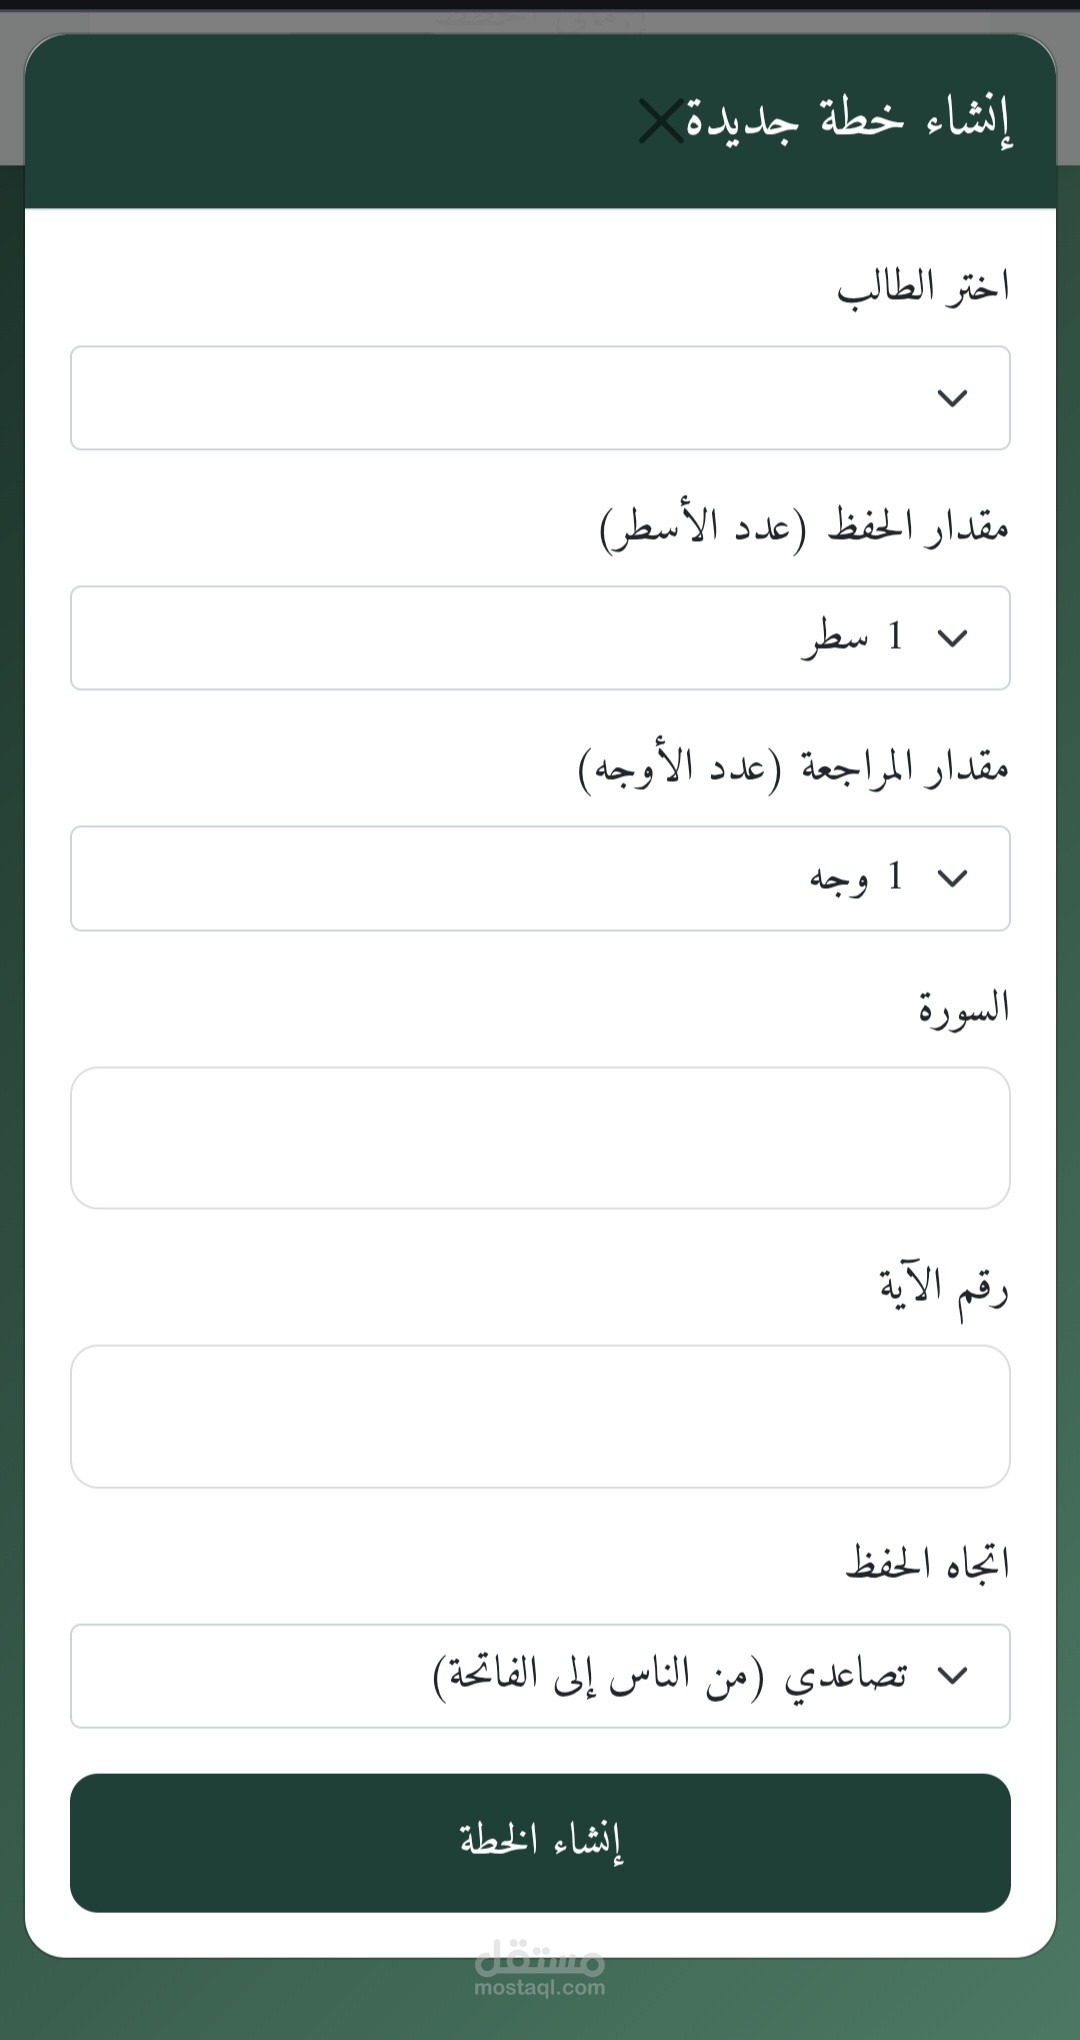Image resolution: width=1080 pixels, height=2040 pixels.
Task: Tap the السورة field label
Action: [964, 1008]
